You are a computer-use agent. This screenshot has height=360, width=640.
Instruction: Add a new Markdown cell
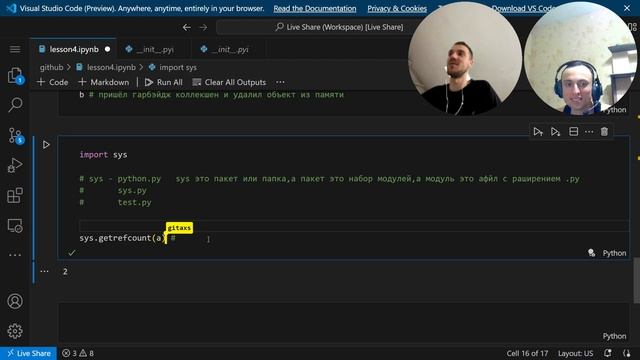[x=104, y=82]
